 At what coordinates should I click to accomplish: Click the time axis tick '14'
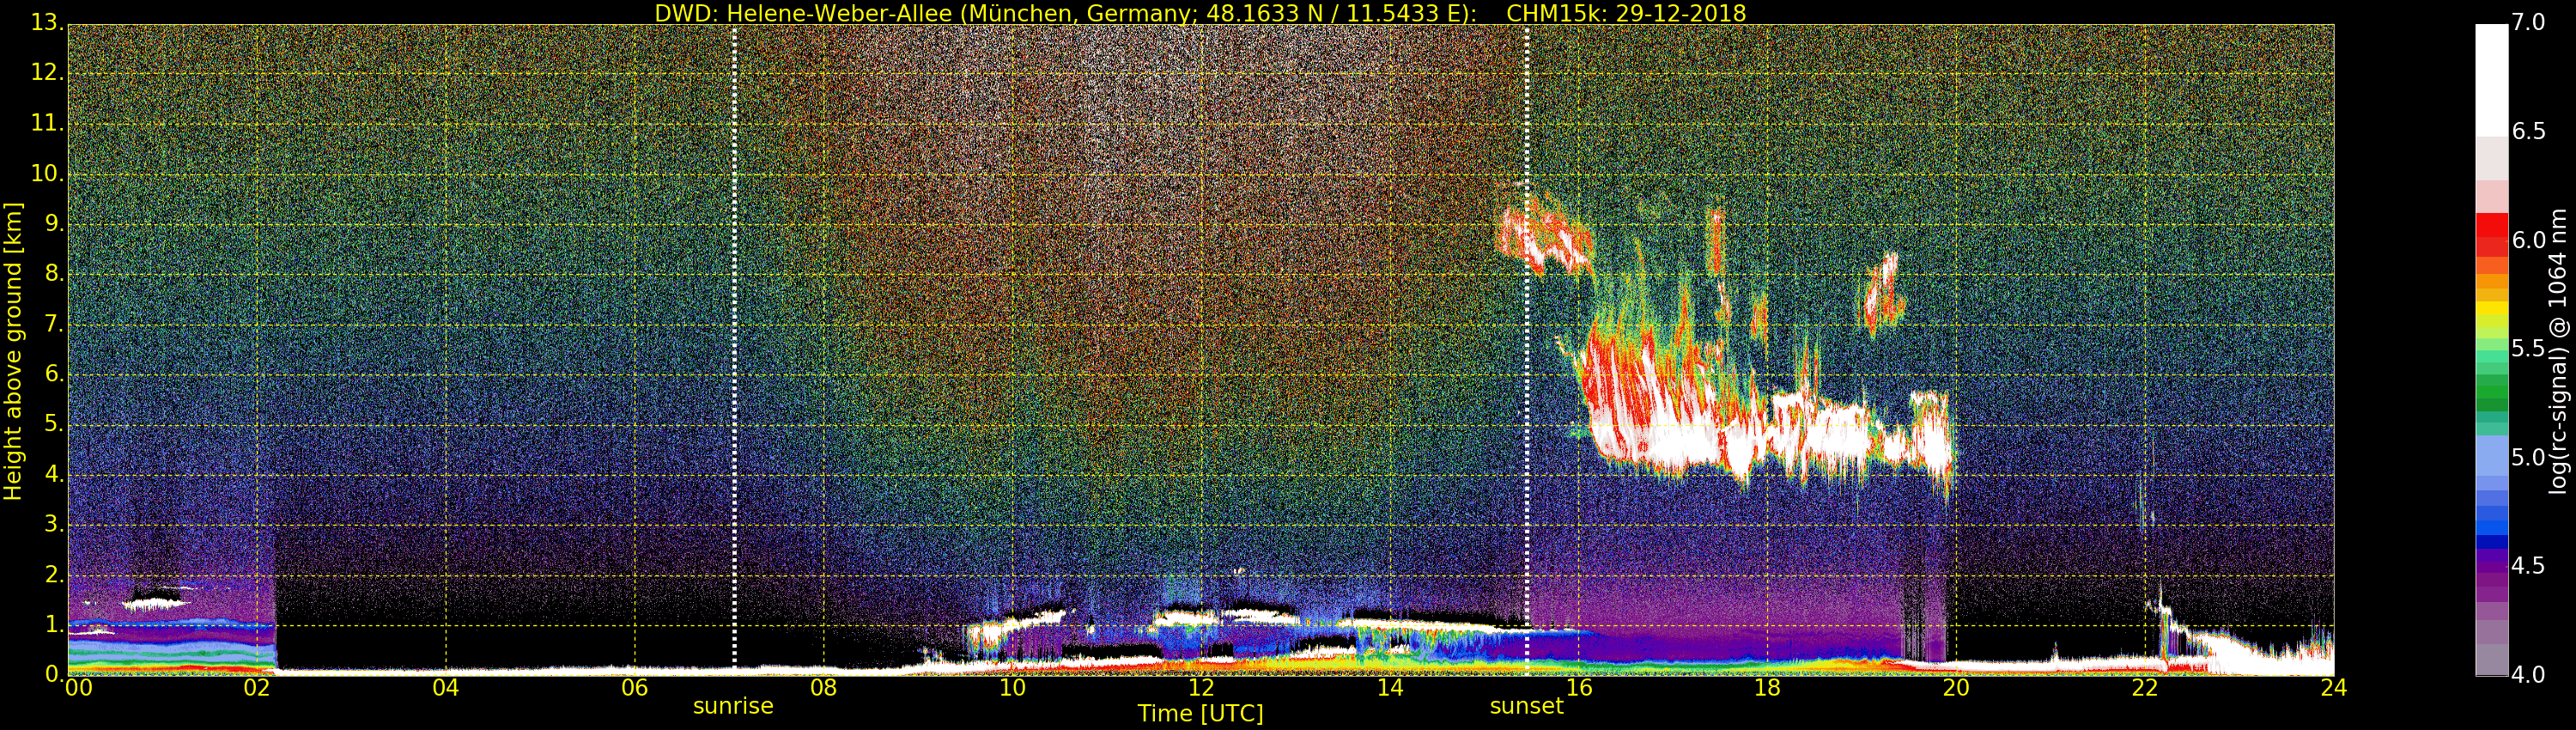[1390, 687]
